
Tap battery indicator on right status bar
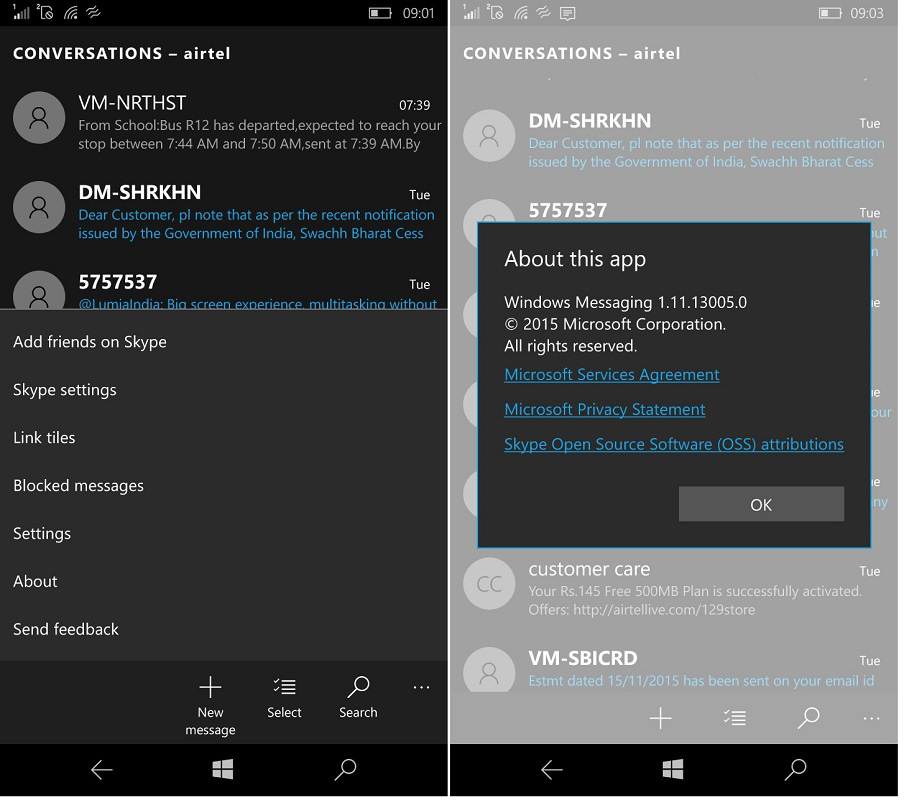(x=831, y=13)
